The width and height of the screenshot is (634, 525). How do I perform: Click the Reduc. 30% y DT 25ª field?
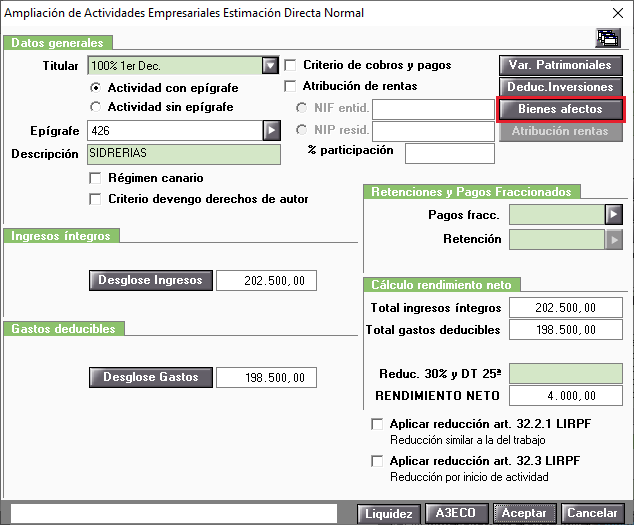[566, 373]
